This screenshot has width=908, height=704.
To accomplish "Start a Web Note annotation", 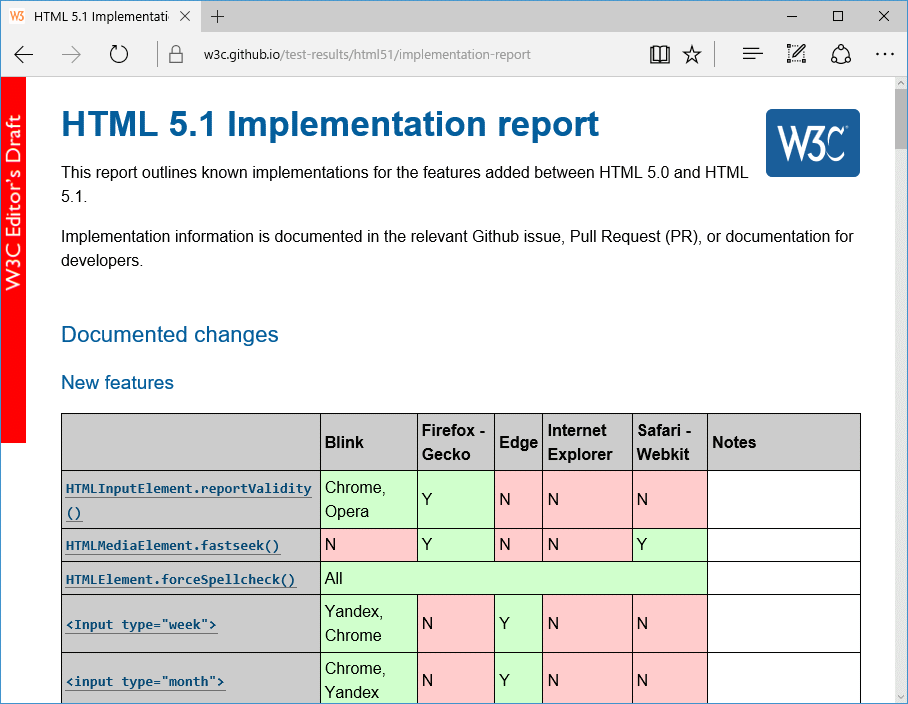I will [x=796, y=54].
